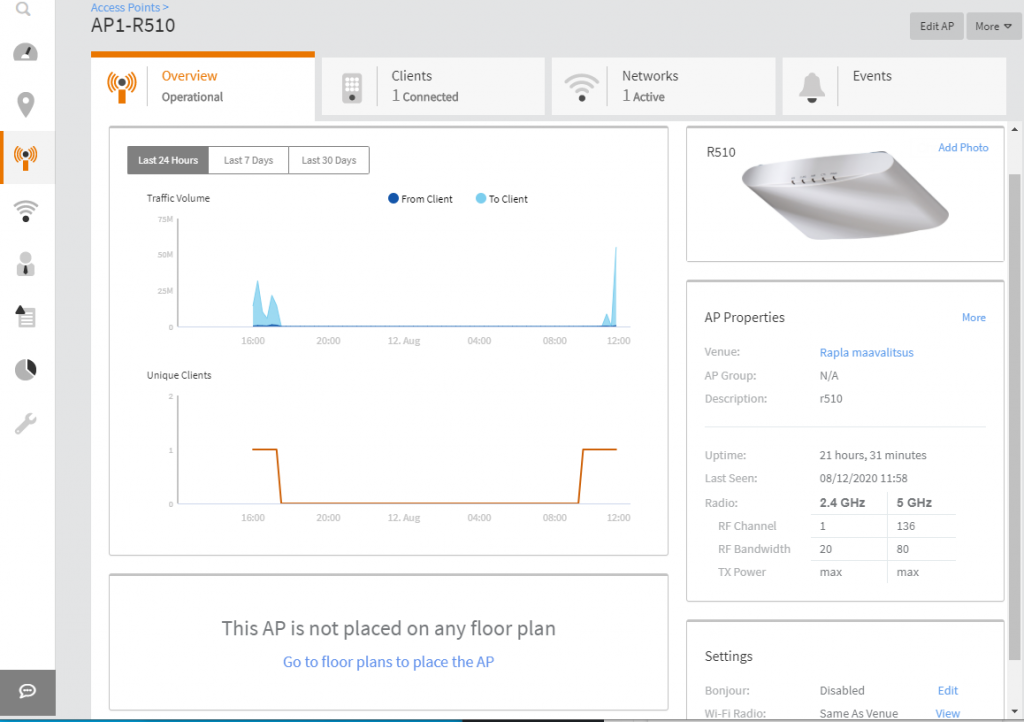Select the Last 24 Hours range

(x=168, y=160)
